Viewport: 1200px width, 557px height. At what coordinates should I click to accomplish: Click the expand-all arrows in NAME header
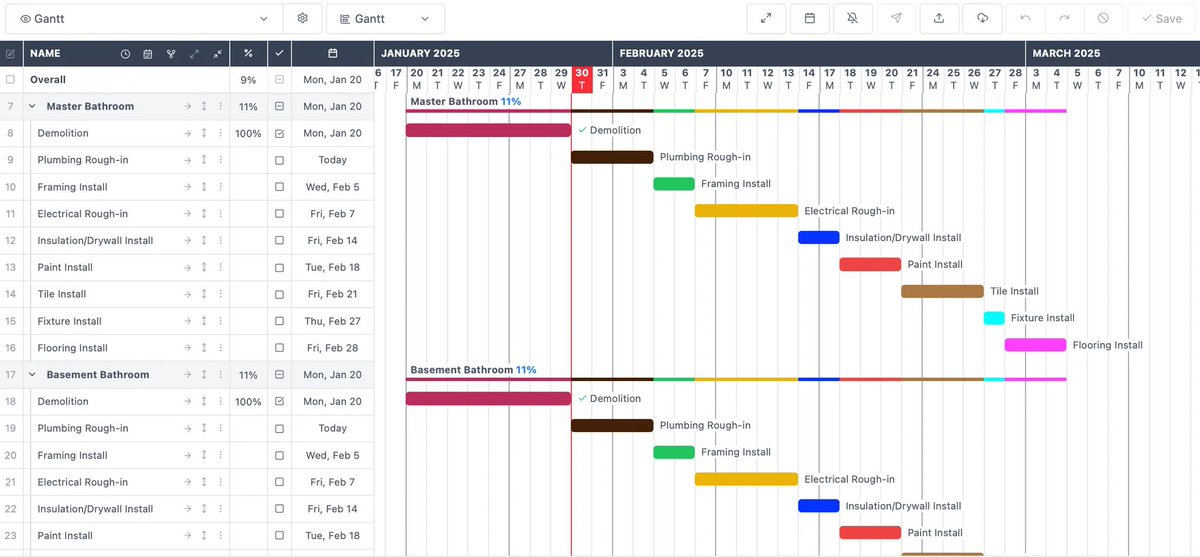(x=194, y=53)
